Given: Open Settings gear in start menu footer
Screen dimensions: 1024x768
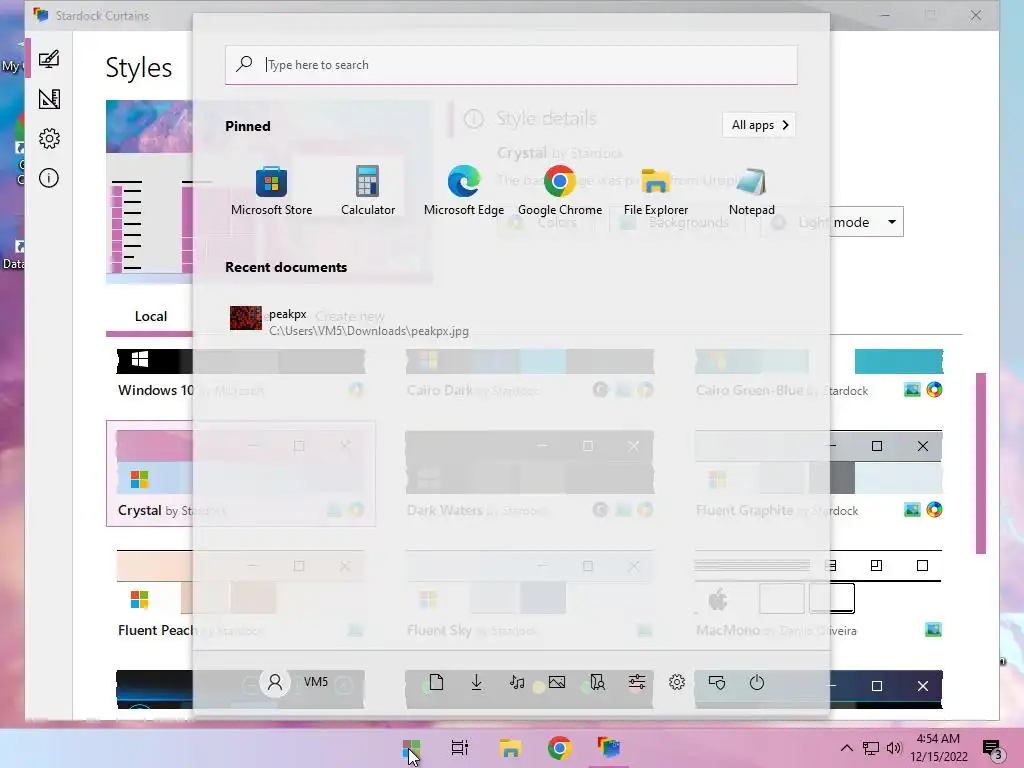Looking at the screenshot, I should pos(677,682).
